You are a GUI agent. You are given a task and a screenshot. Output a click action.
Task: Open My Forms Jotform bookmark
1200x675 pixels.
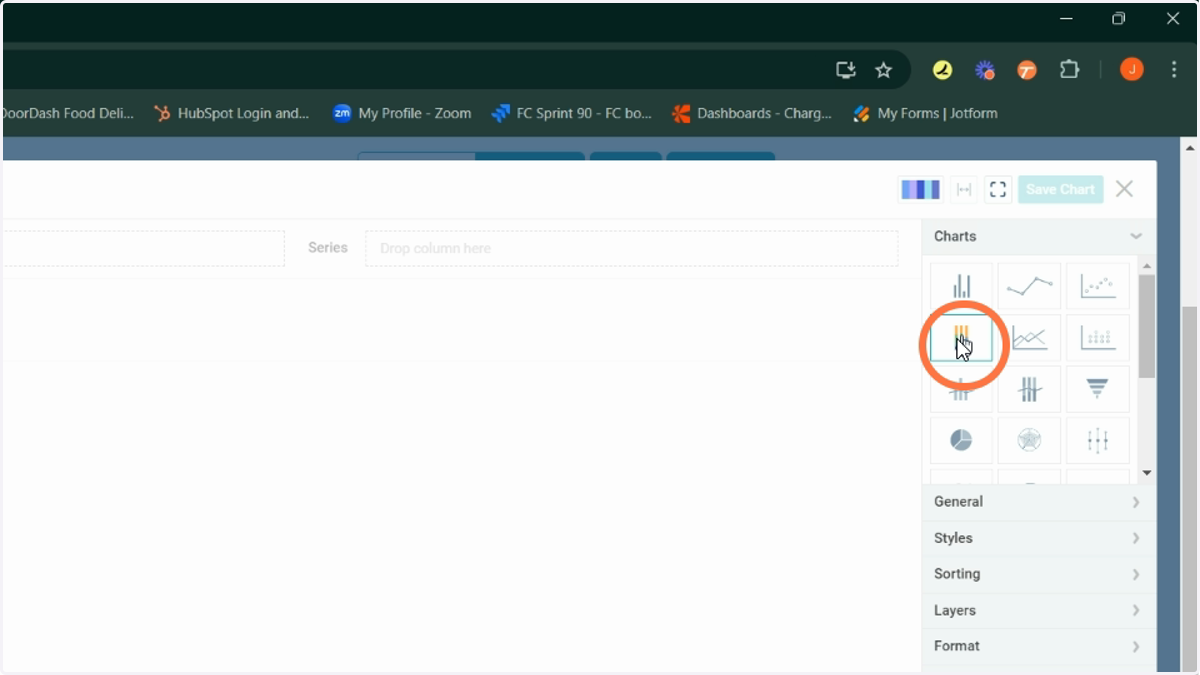tap(925, 113)
